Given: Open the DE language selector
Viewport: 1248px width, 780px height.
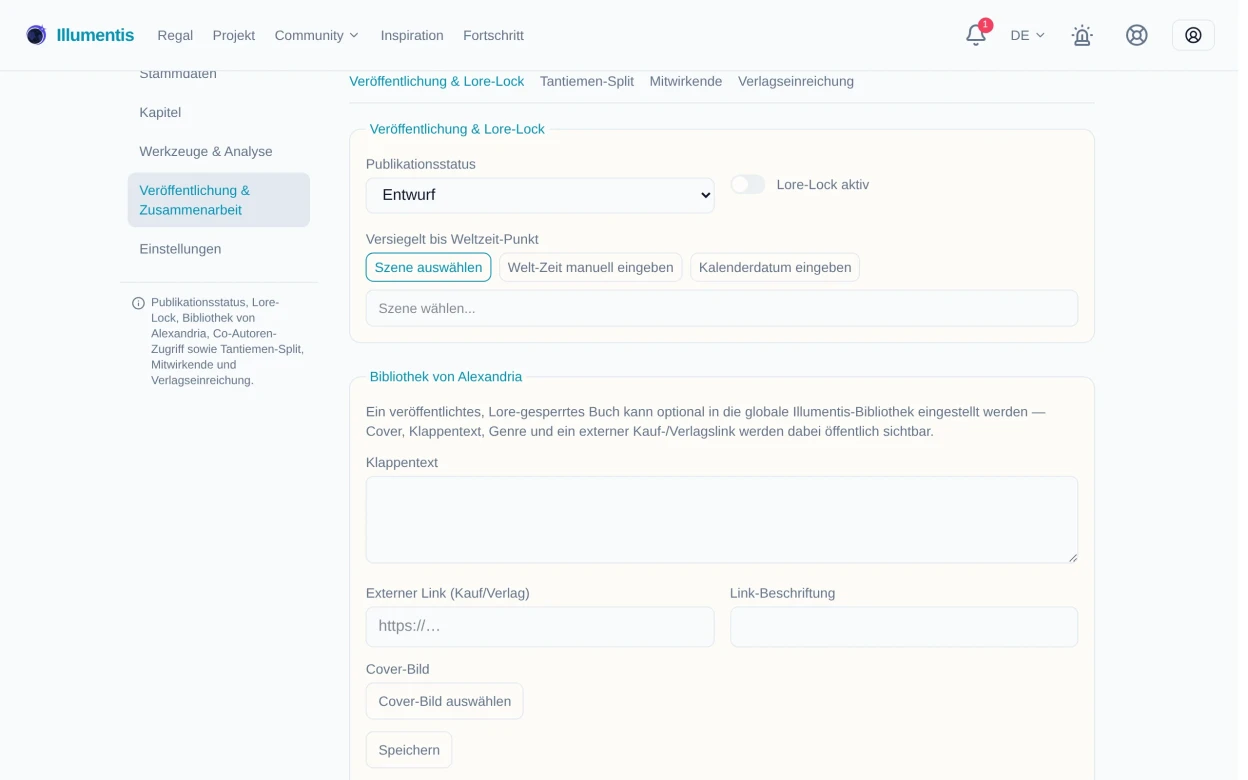Looking at the screenshot, I should pyautogui.click(x=1027, y=35).
